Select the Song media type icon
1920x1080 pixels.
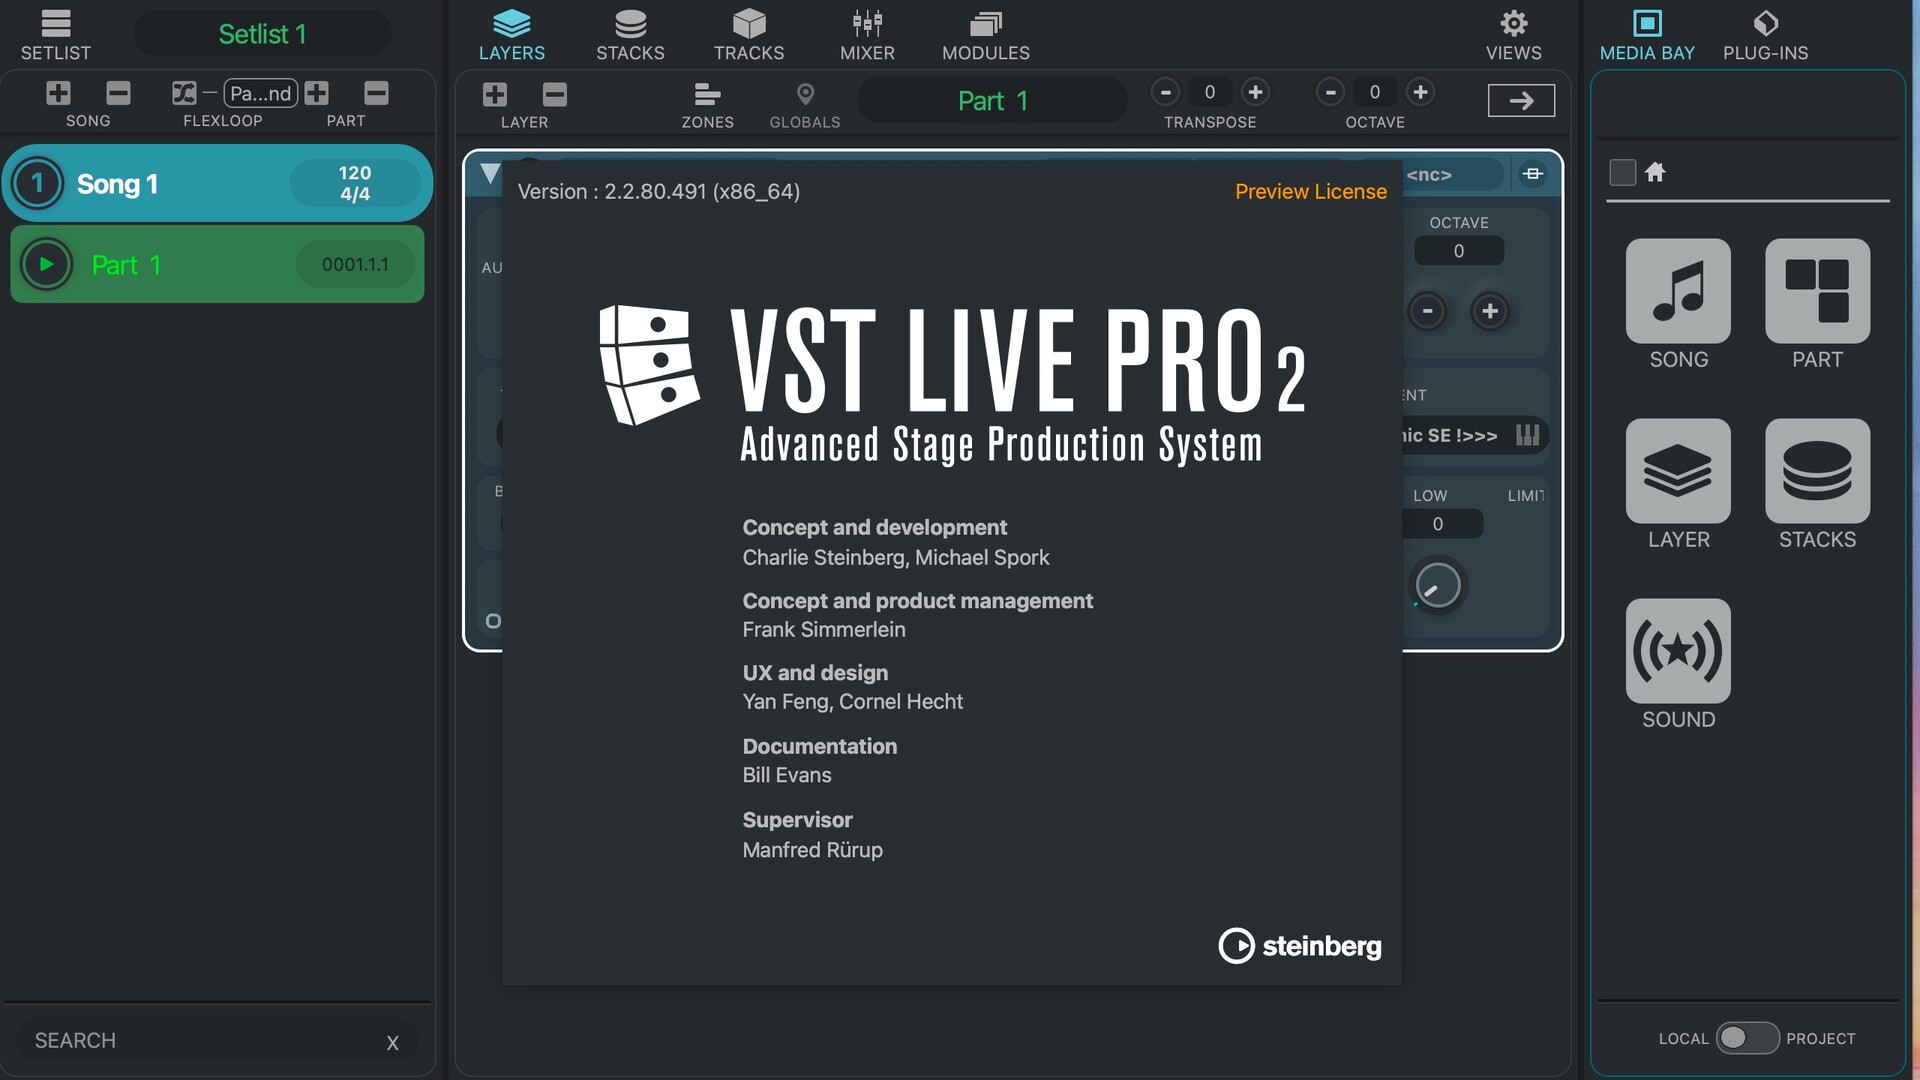[1678, 291]
